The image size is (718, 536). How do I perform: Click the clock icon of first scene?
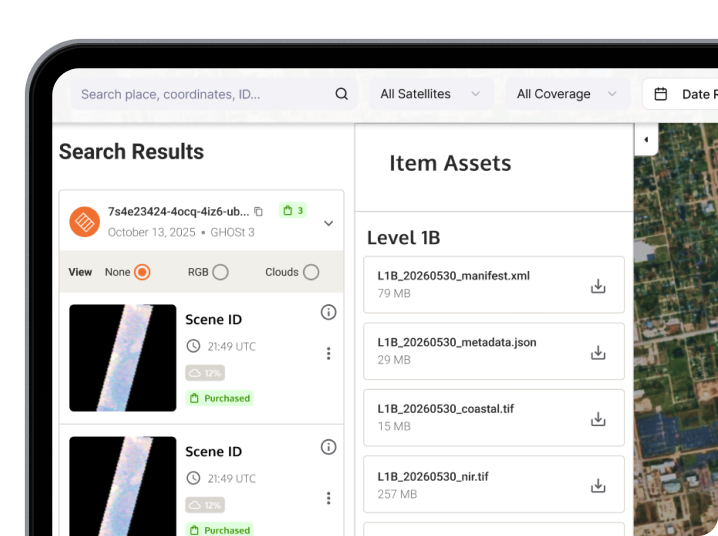(x=193, y=346)
